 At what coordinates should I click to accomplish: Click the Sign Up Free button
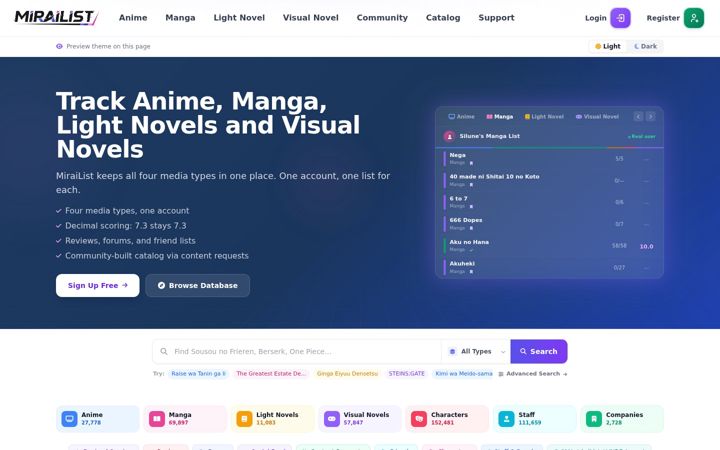pyautogui.click(x=97, y=286)
